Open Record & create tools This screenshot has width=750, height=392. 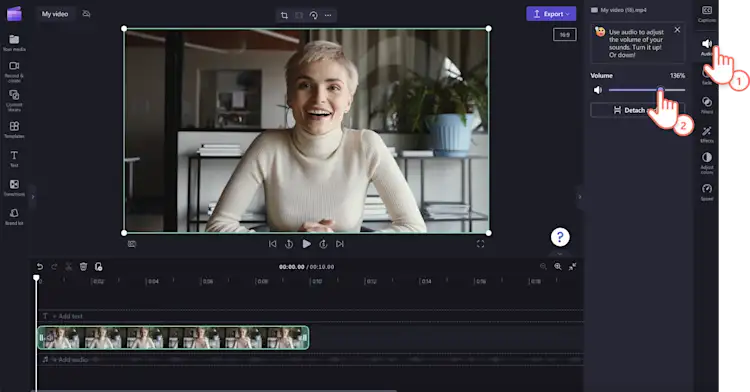point(14,71)
